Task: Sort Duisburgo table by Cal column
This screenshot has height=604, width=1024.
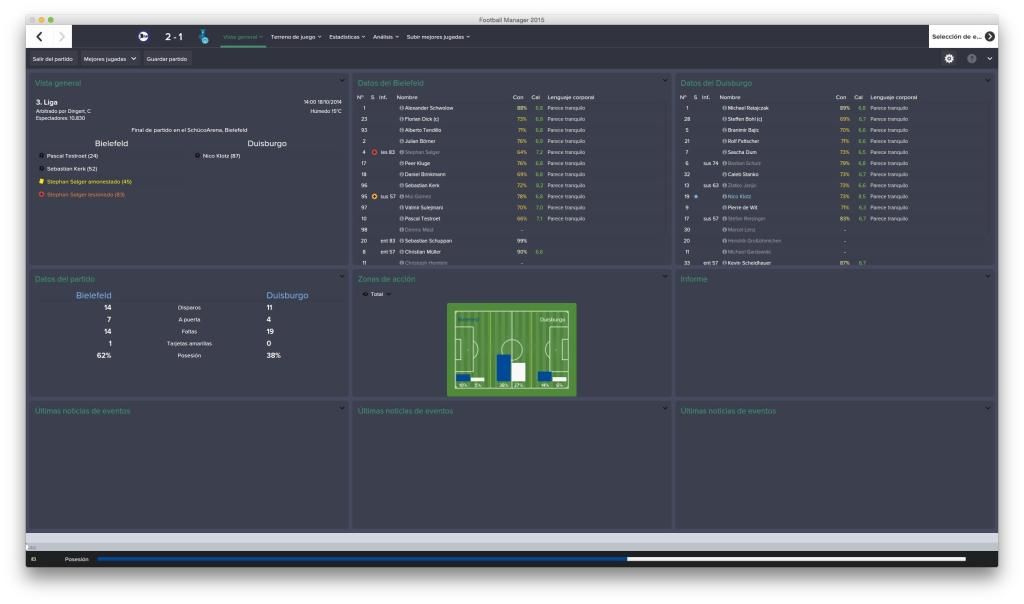Action: (858, 97)
